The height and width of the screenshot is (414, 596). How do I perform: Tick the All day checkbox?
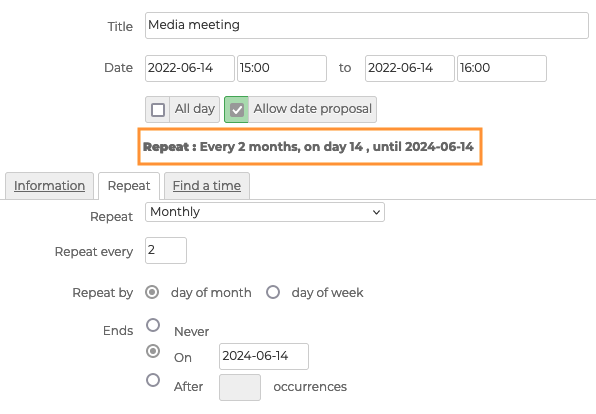click(x=158, y=110)
